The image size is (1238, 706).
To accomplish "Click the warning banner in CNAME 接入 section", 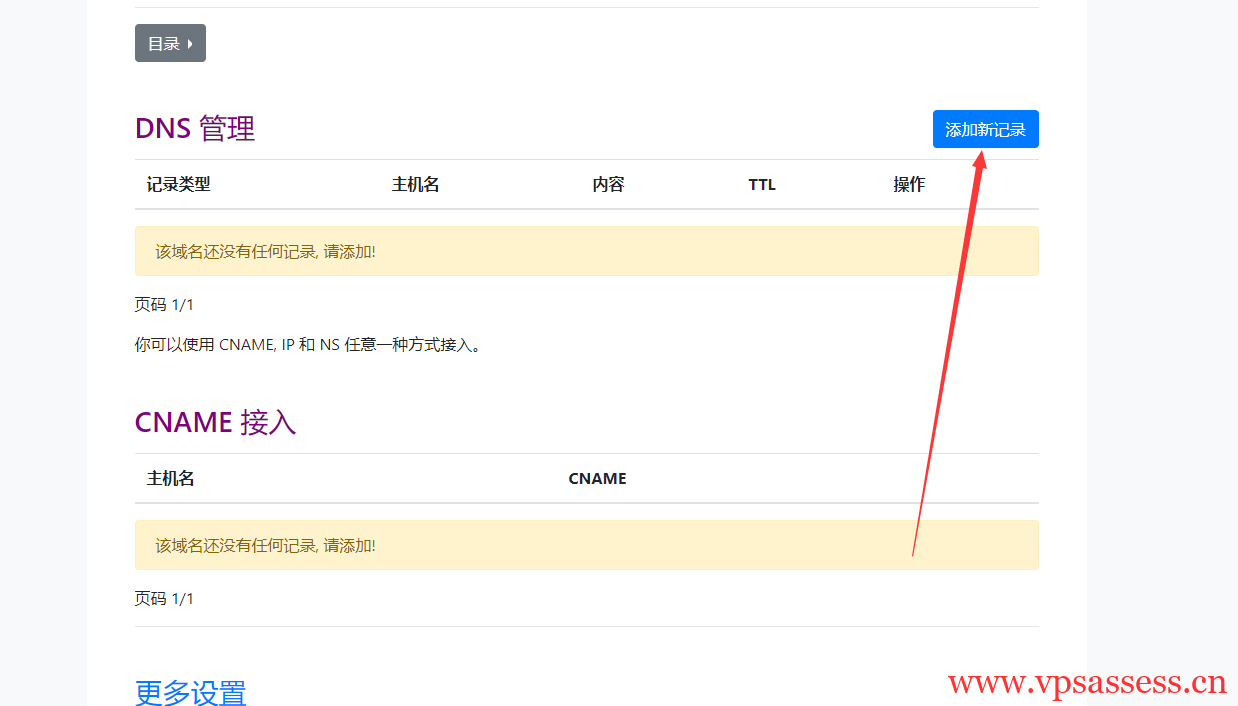I will point(586,545).
